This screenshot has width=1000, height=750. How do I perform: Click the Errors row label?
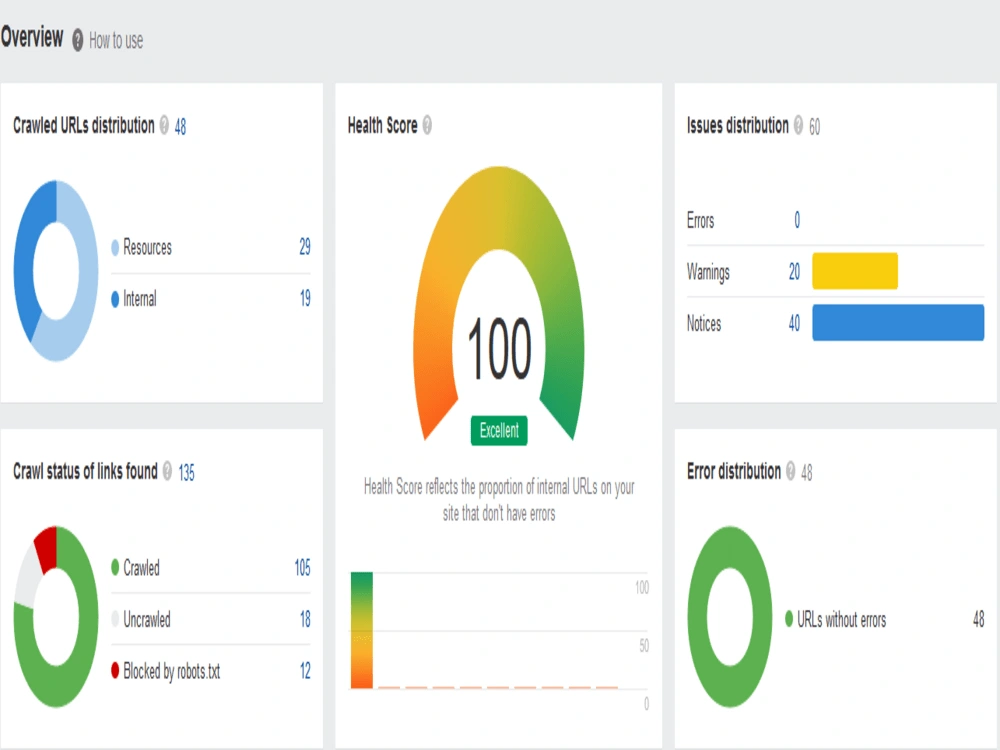pos(700,221)
